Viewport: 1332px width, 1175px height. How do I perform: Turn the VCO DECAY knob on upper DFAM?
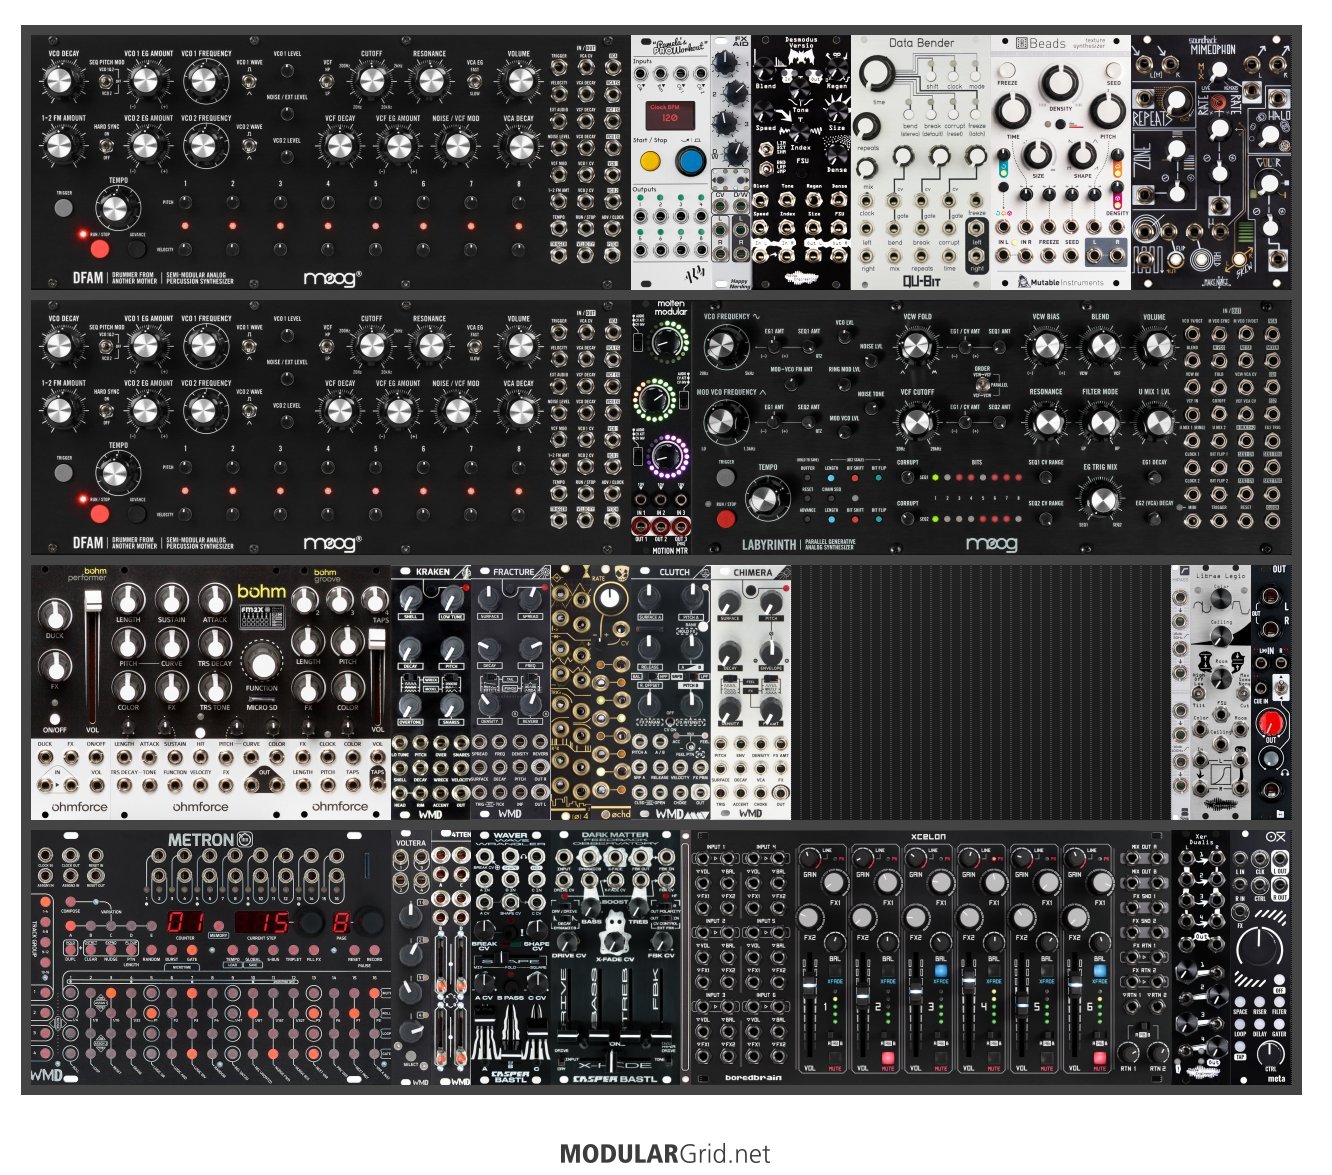[x=60, y=81]
